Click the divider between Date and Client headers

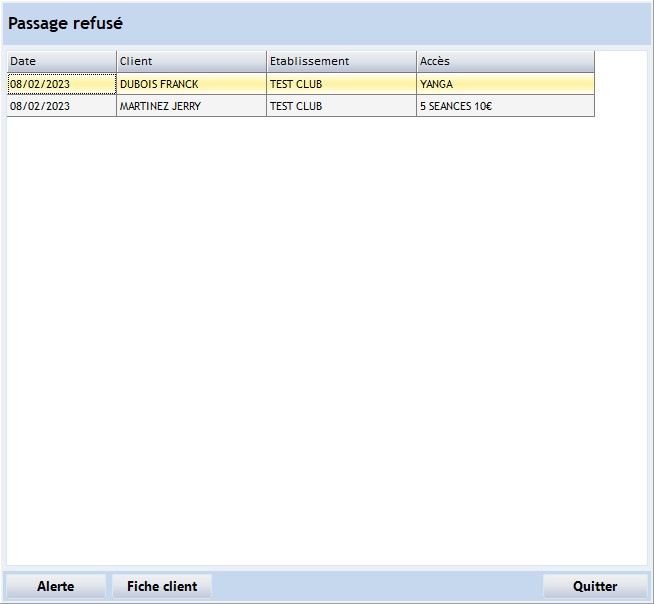[116, 62]
